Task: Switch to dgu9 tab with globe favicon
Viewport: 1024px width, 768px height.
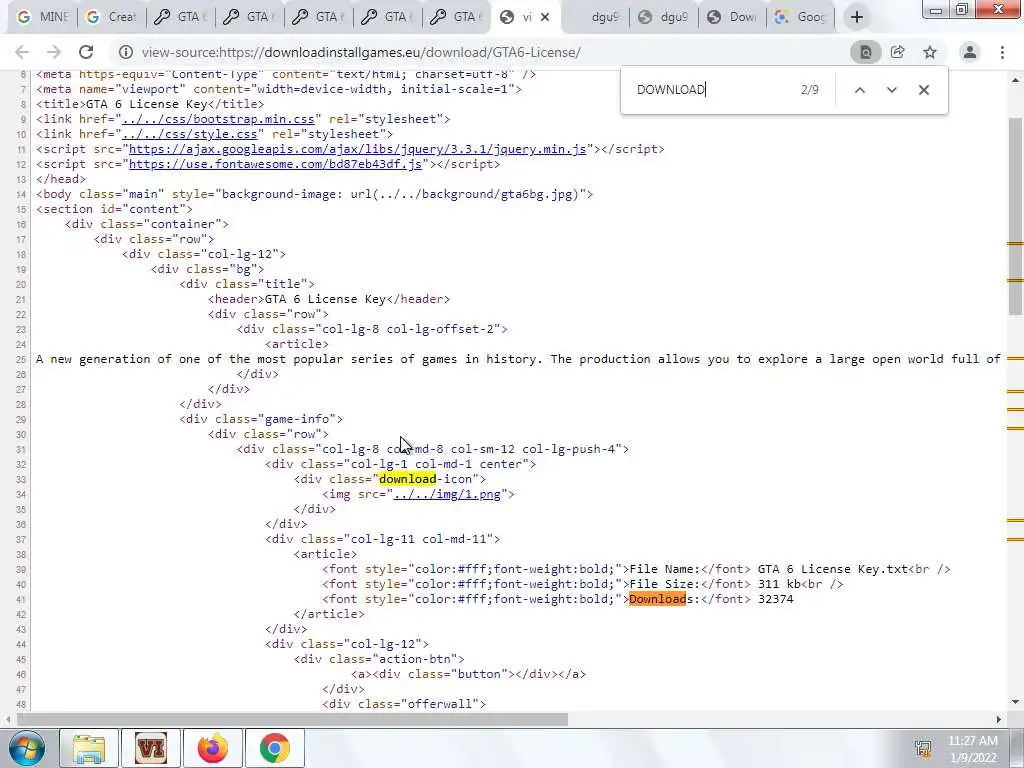Action: pyautogui.click(x=663, y=17)
